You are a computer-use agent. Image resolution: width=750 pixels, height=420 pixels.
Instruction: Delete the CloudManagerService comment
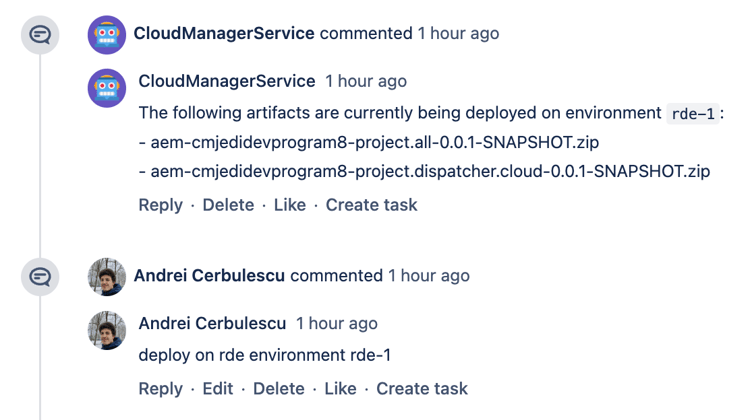coord(228,205)
